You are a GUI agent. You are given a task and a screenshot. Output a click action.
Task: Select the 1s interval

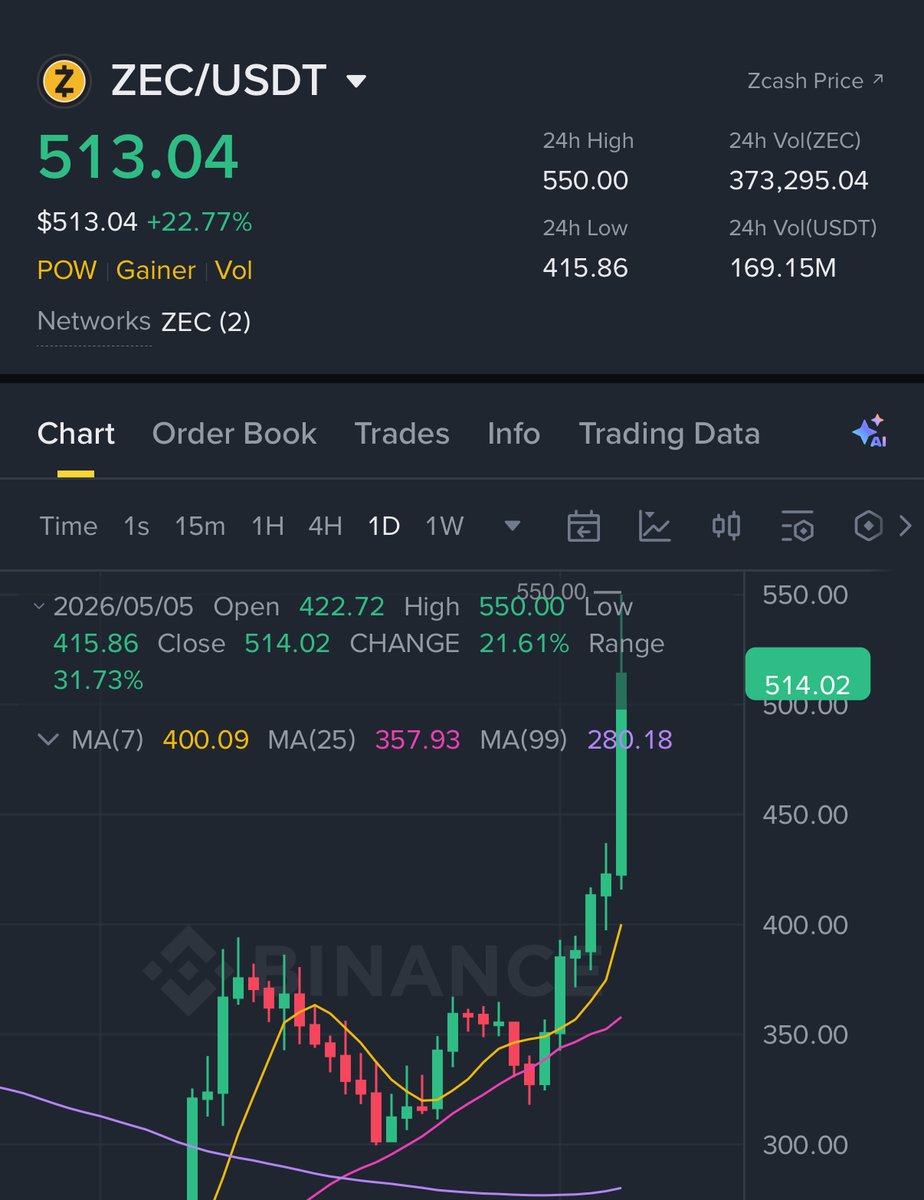136,526
